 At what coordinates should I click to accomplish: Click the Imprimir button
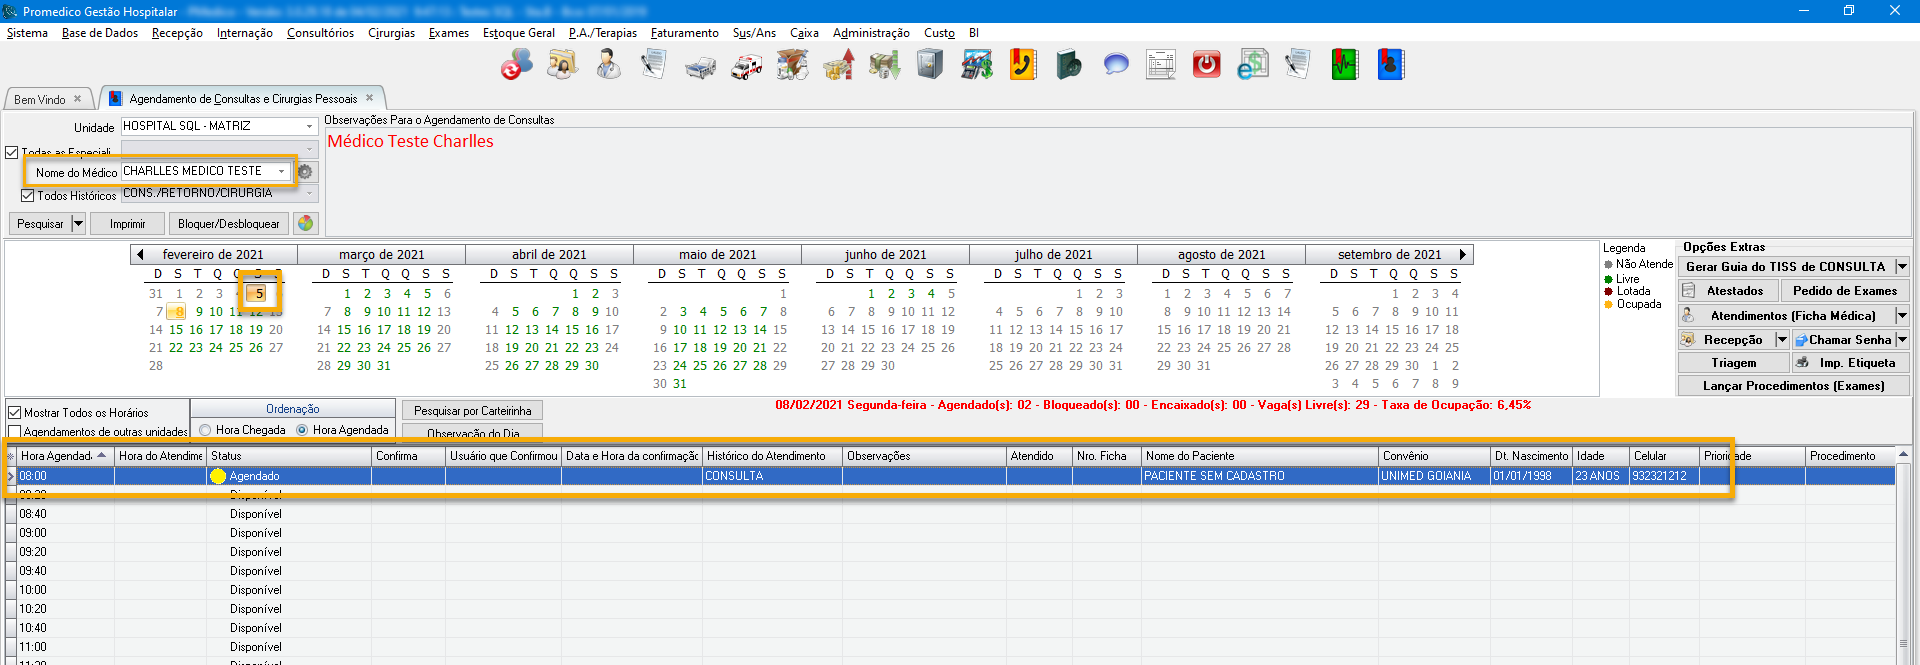pyautogui.click(x=127, y=224)
